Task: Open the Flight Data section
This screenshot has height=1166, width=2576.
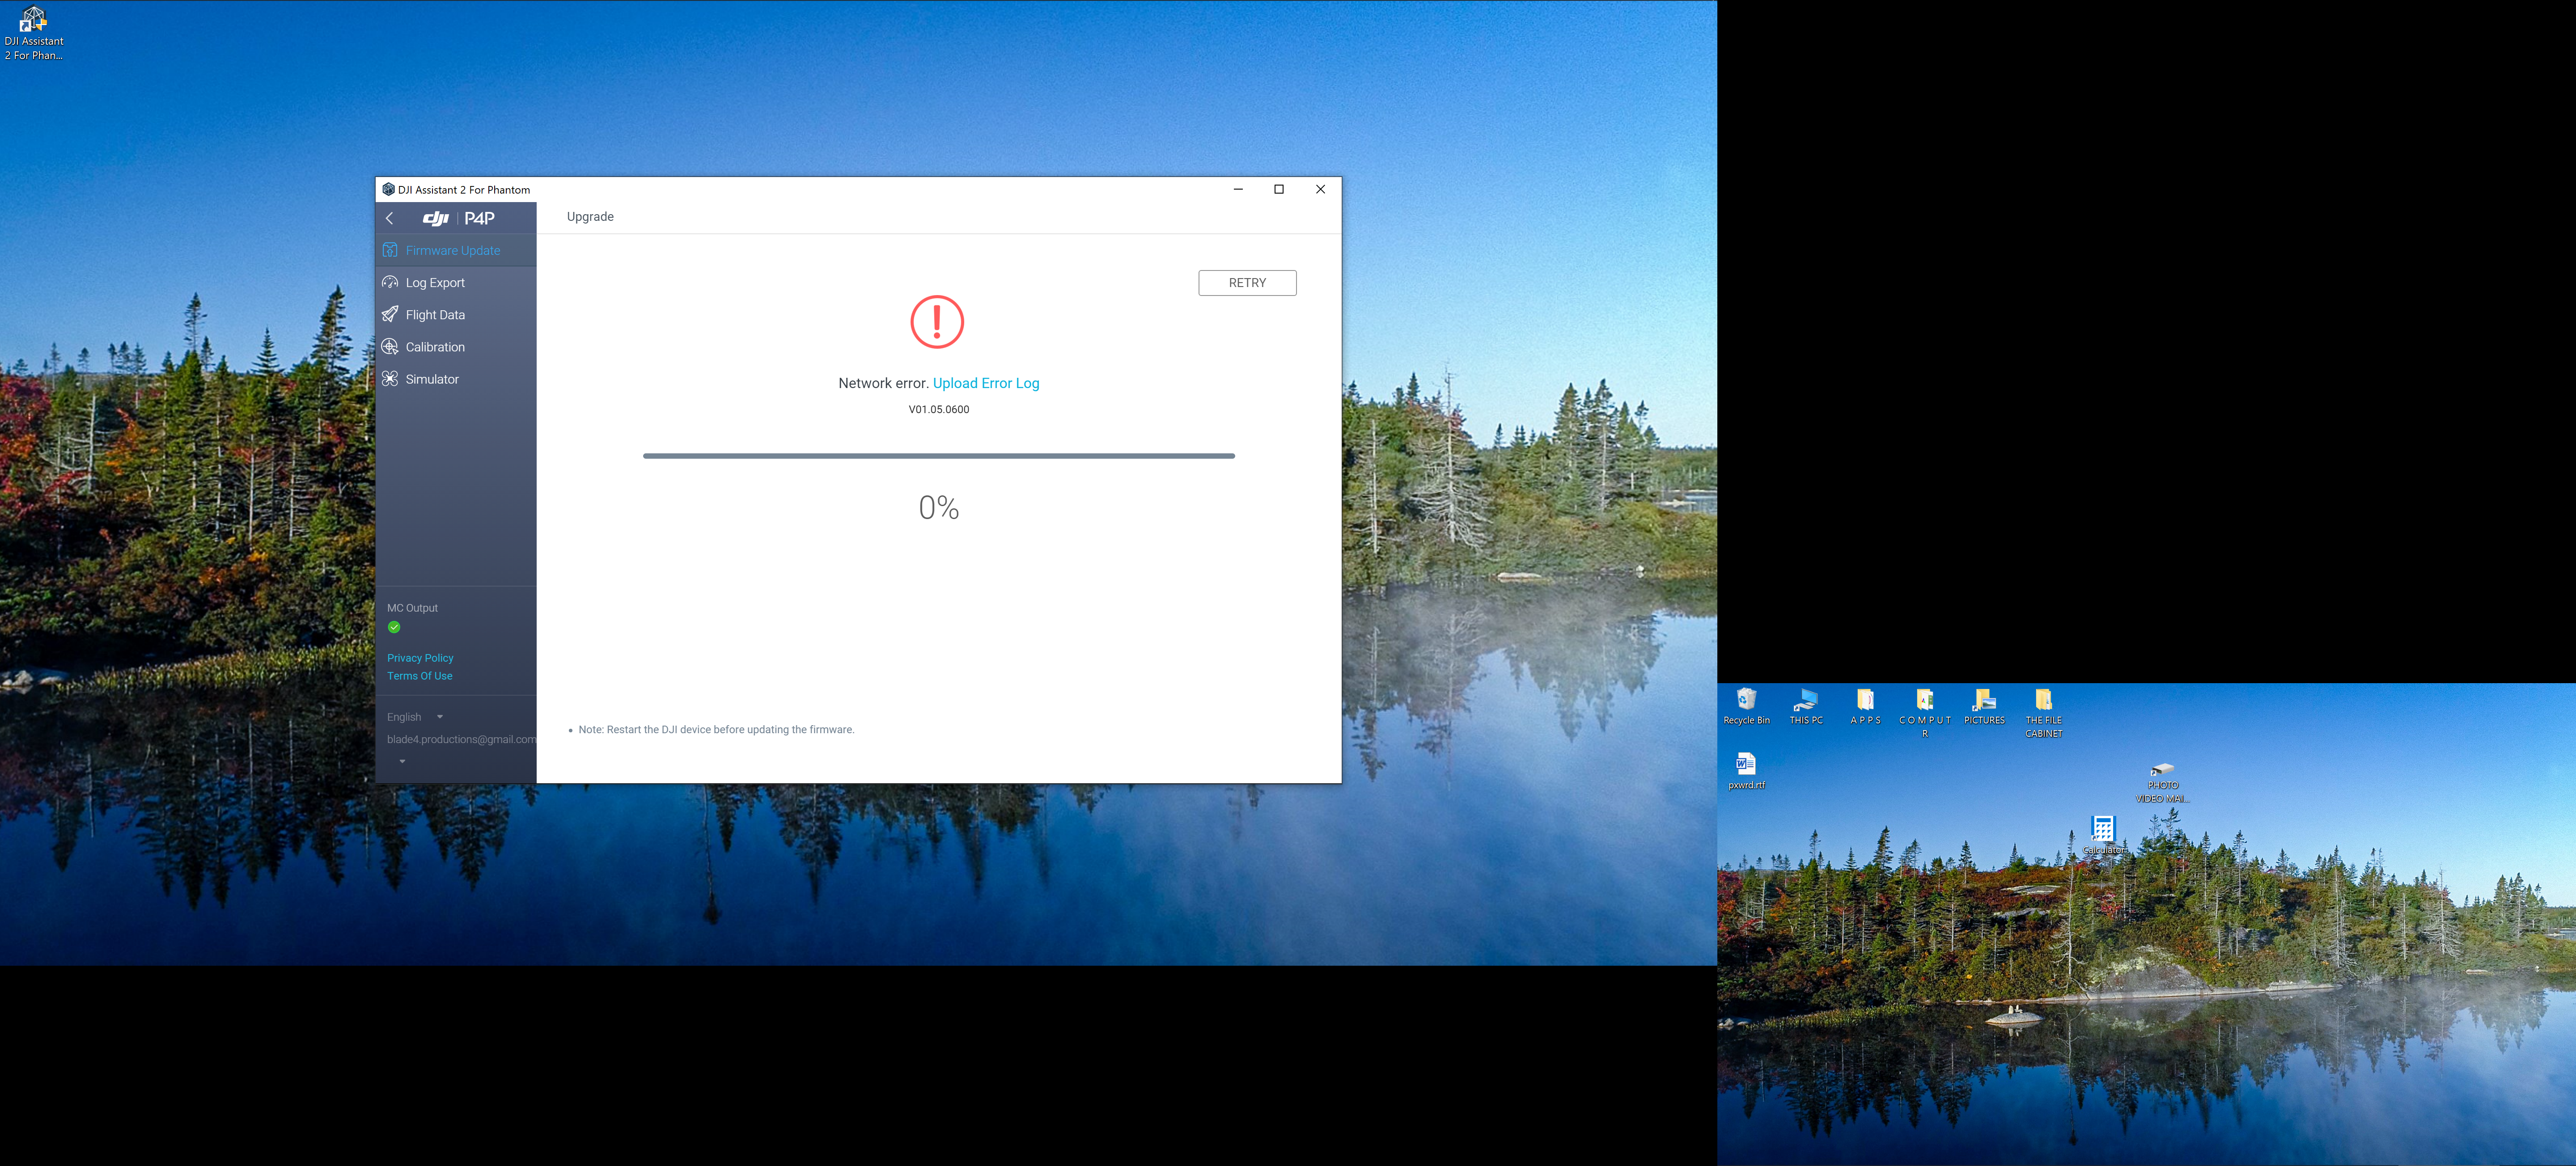Action: tap(456, 315)
